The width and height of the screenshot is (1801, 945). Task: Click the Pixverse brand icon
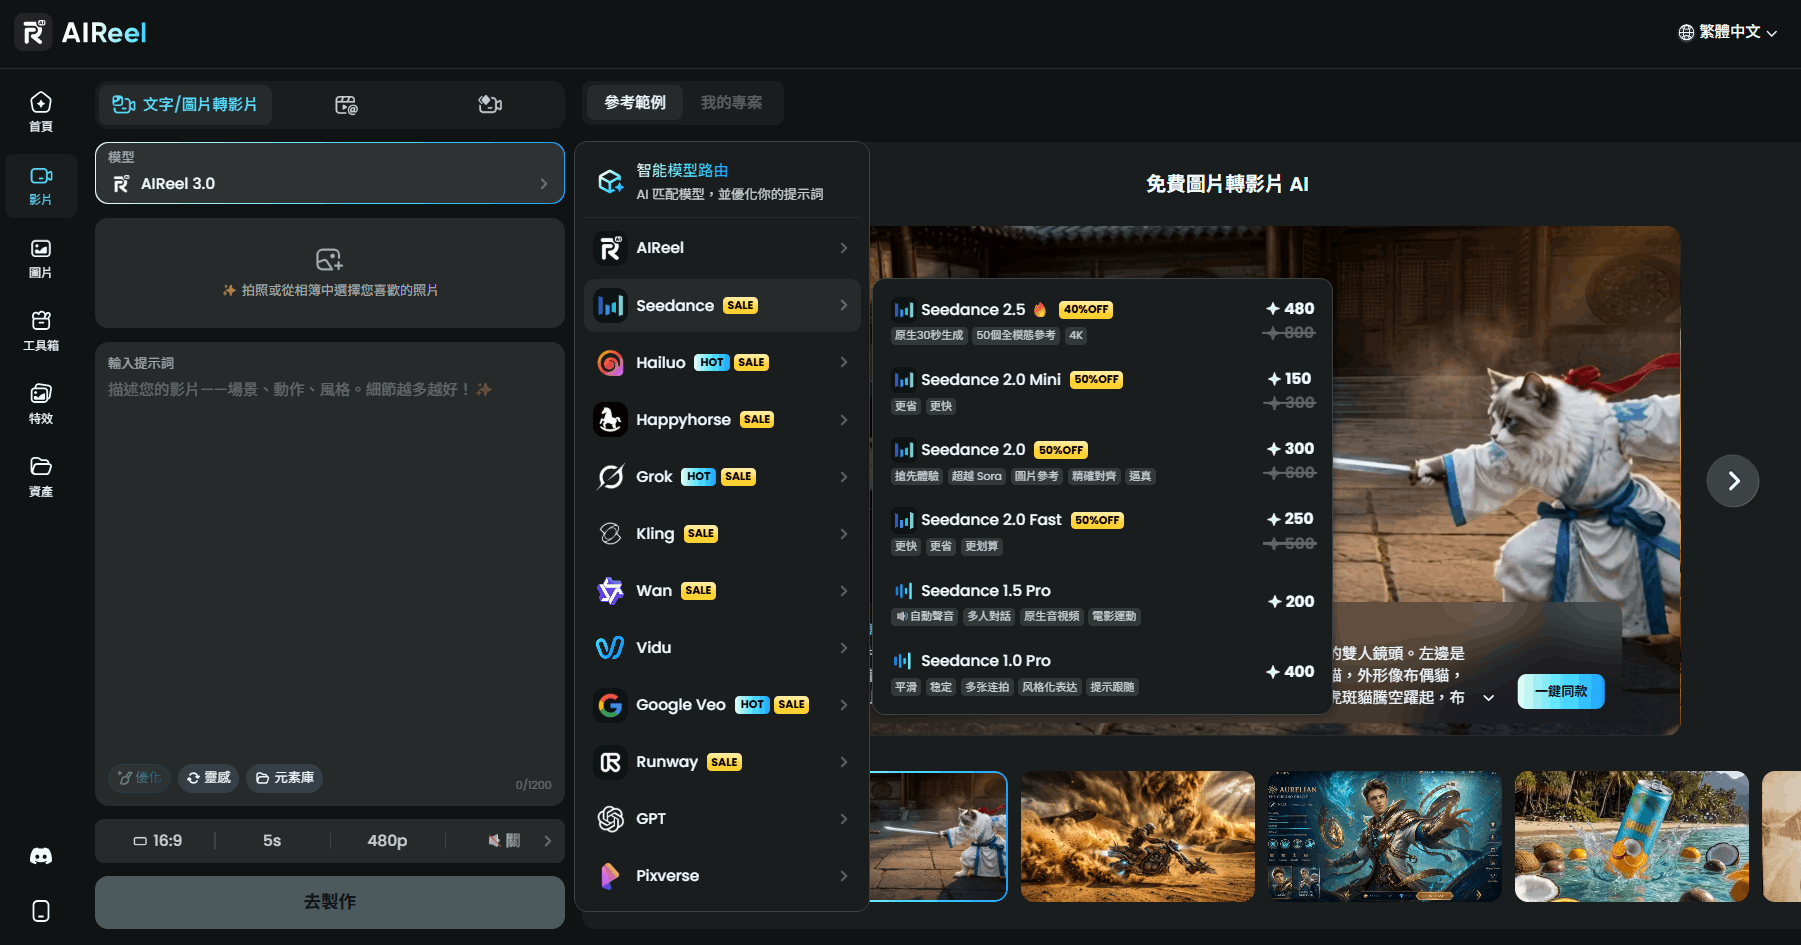tap(610, 876)
